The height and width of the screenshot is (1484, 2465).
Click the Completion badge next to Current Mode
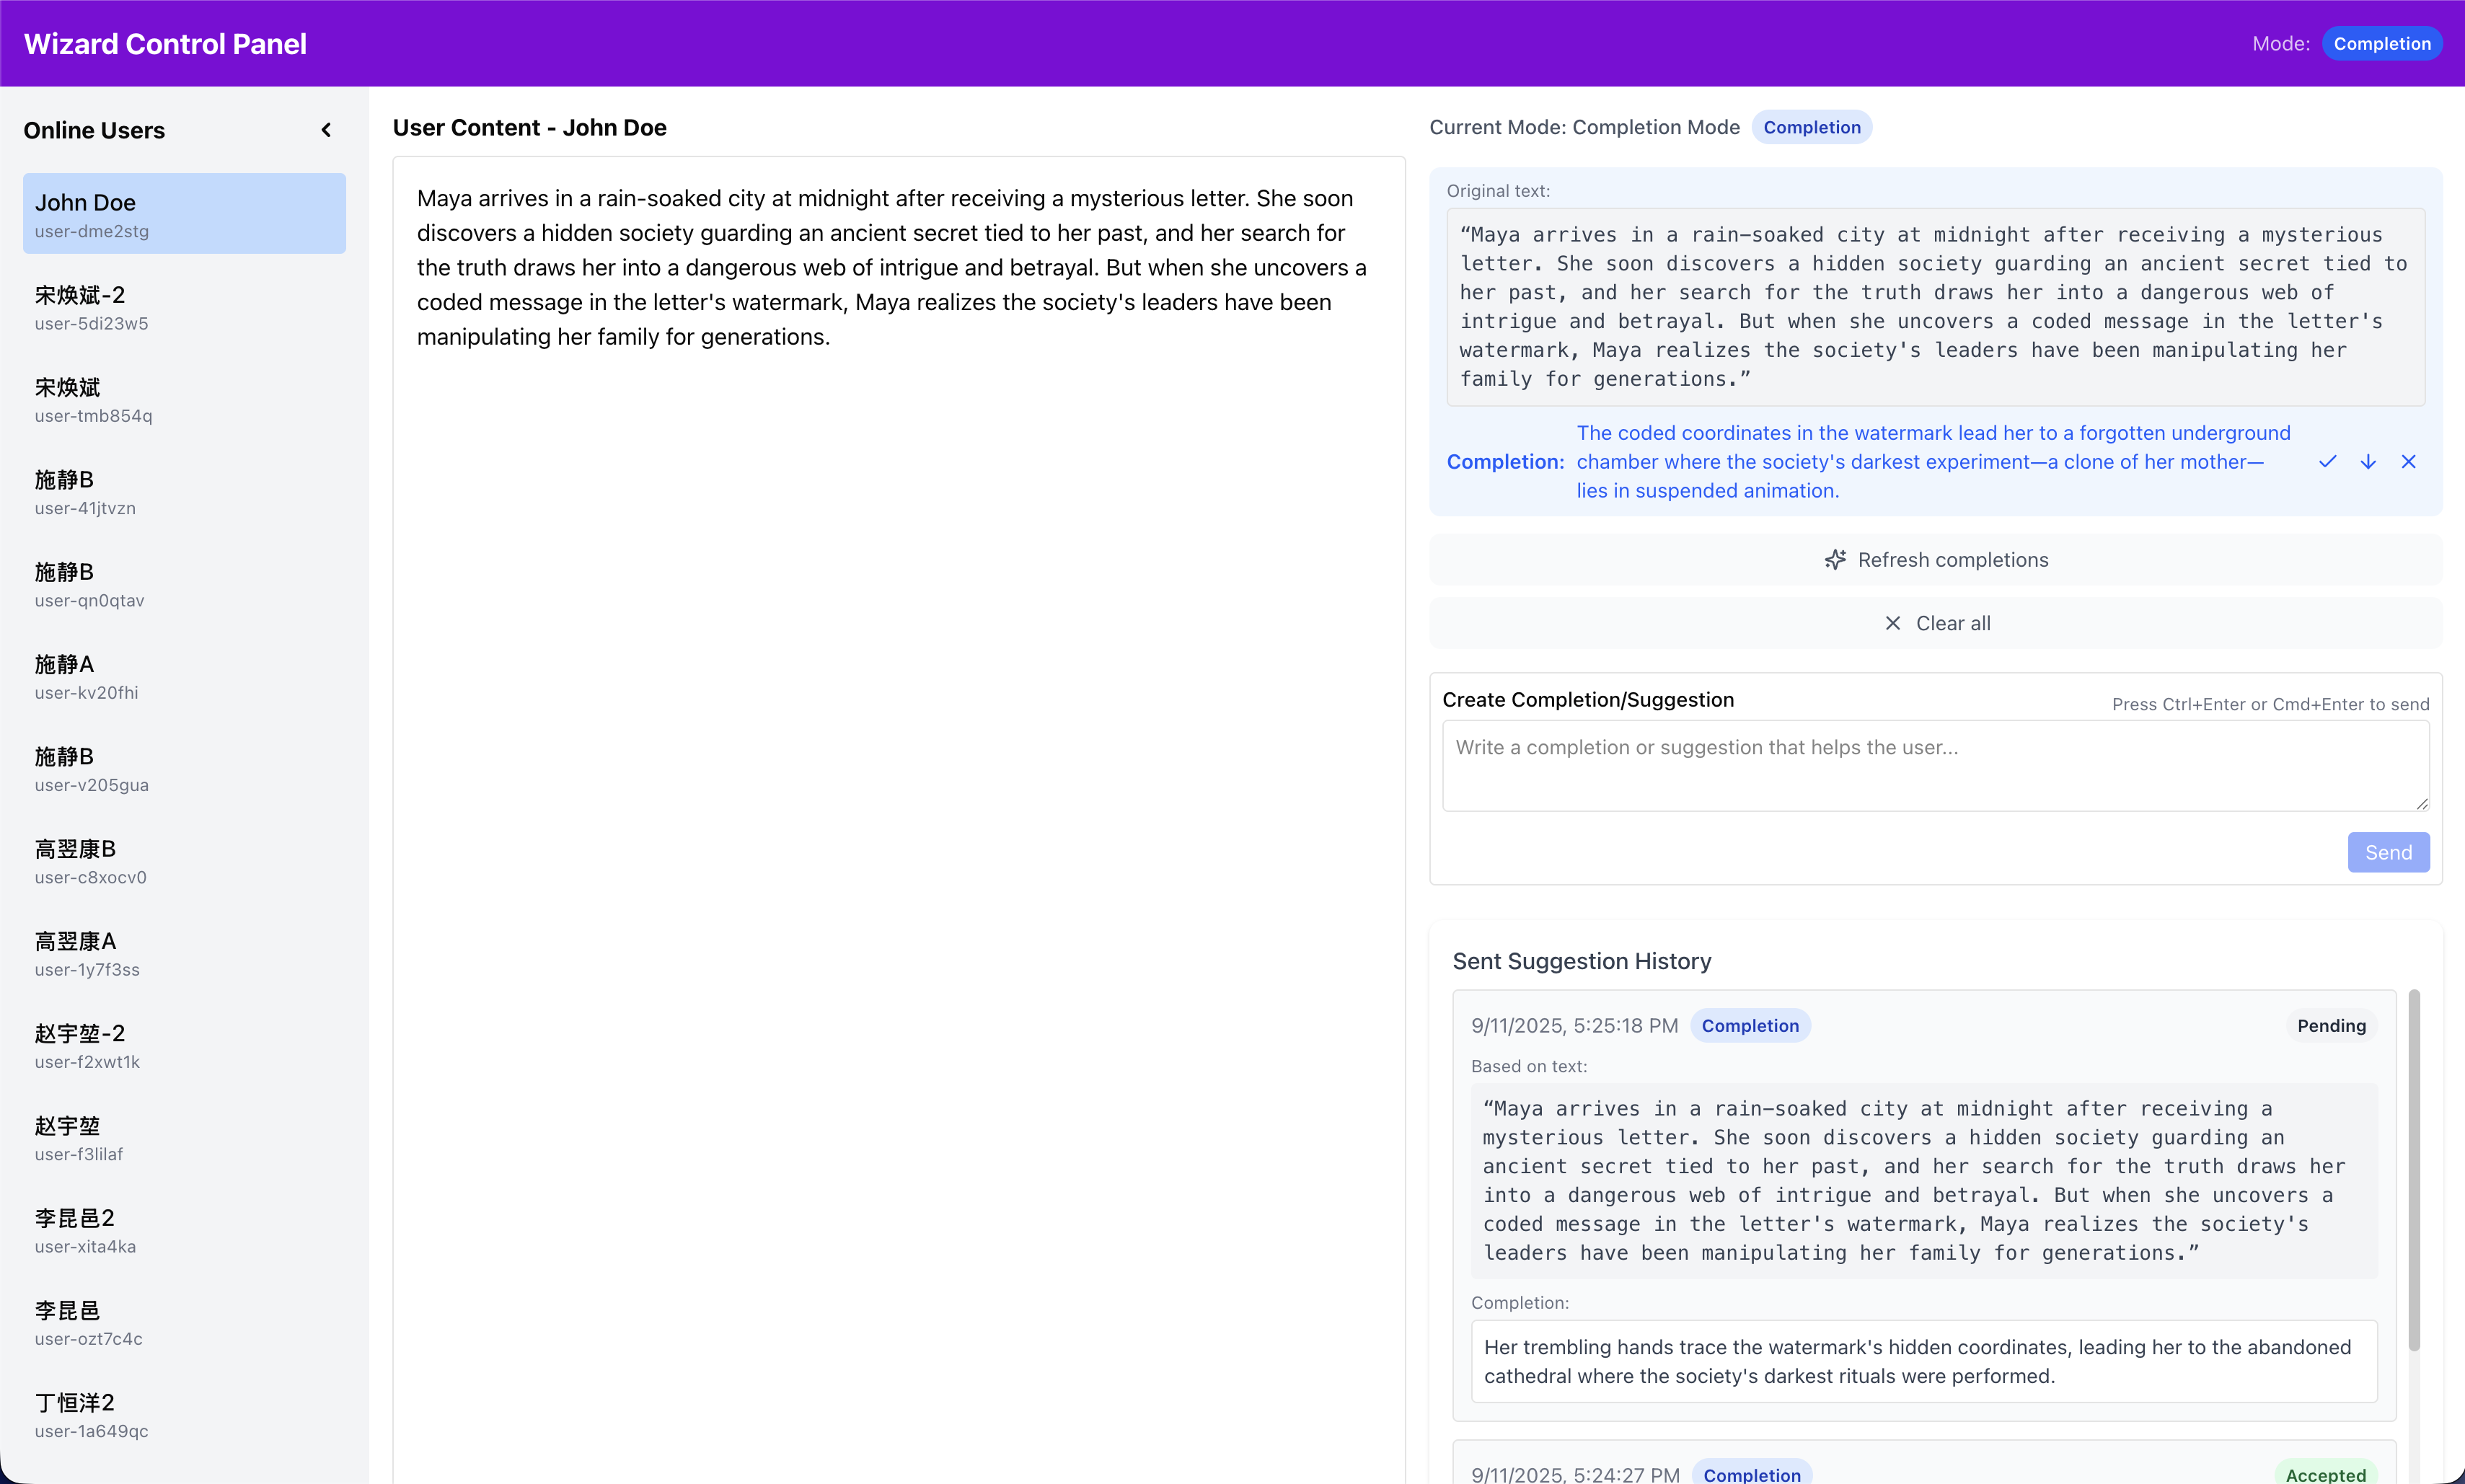(x=1811, y=127)
